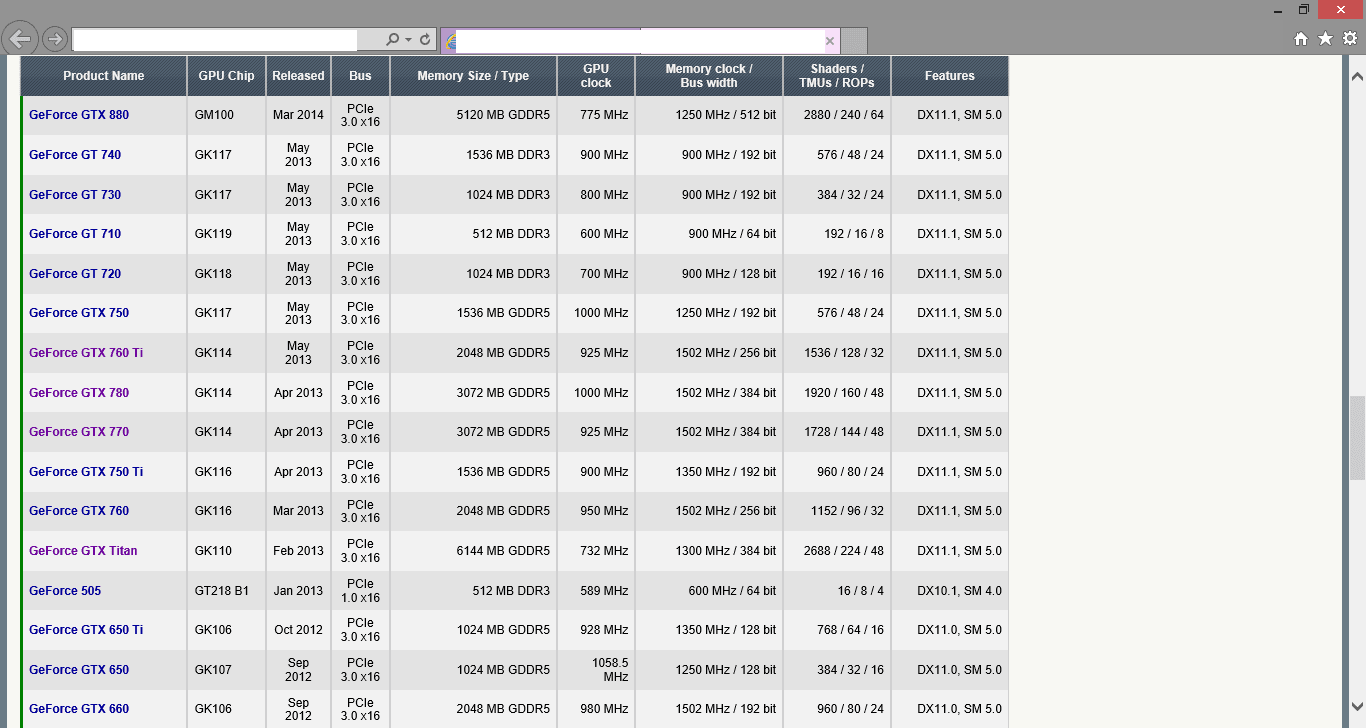Select the PCIe 1.0 x16 bus cell
1366x728 pixels.
click(360, 591)
